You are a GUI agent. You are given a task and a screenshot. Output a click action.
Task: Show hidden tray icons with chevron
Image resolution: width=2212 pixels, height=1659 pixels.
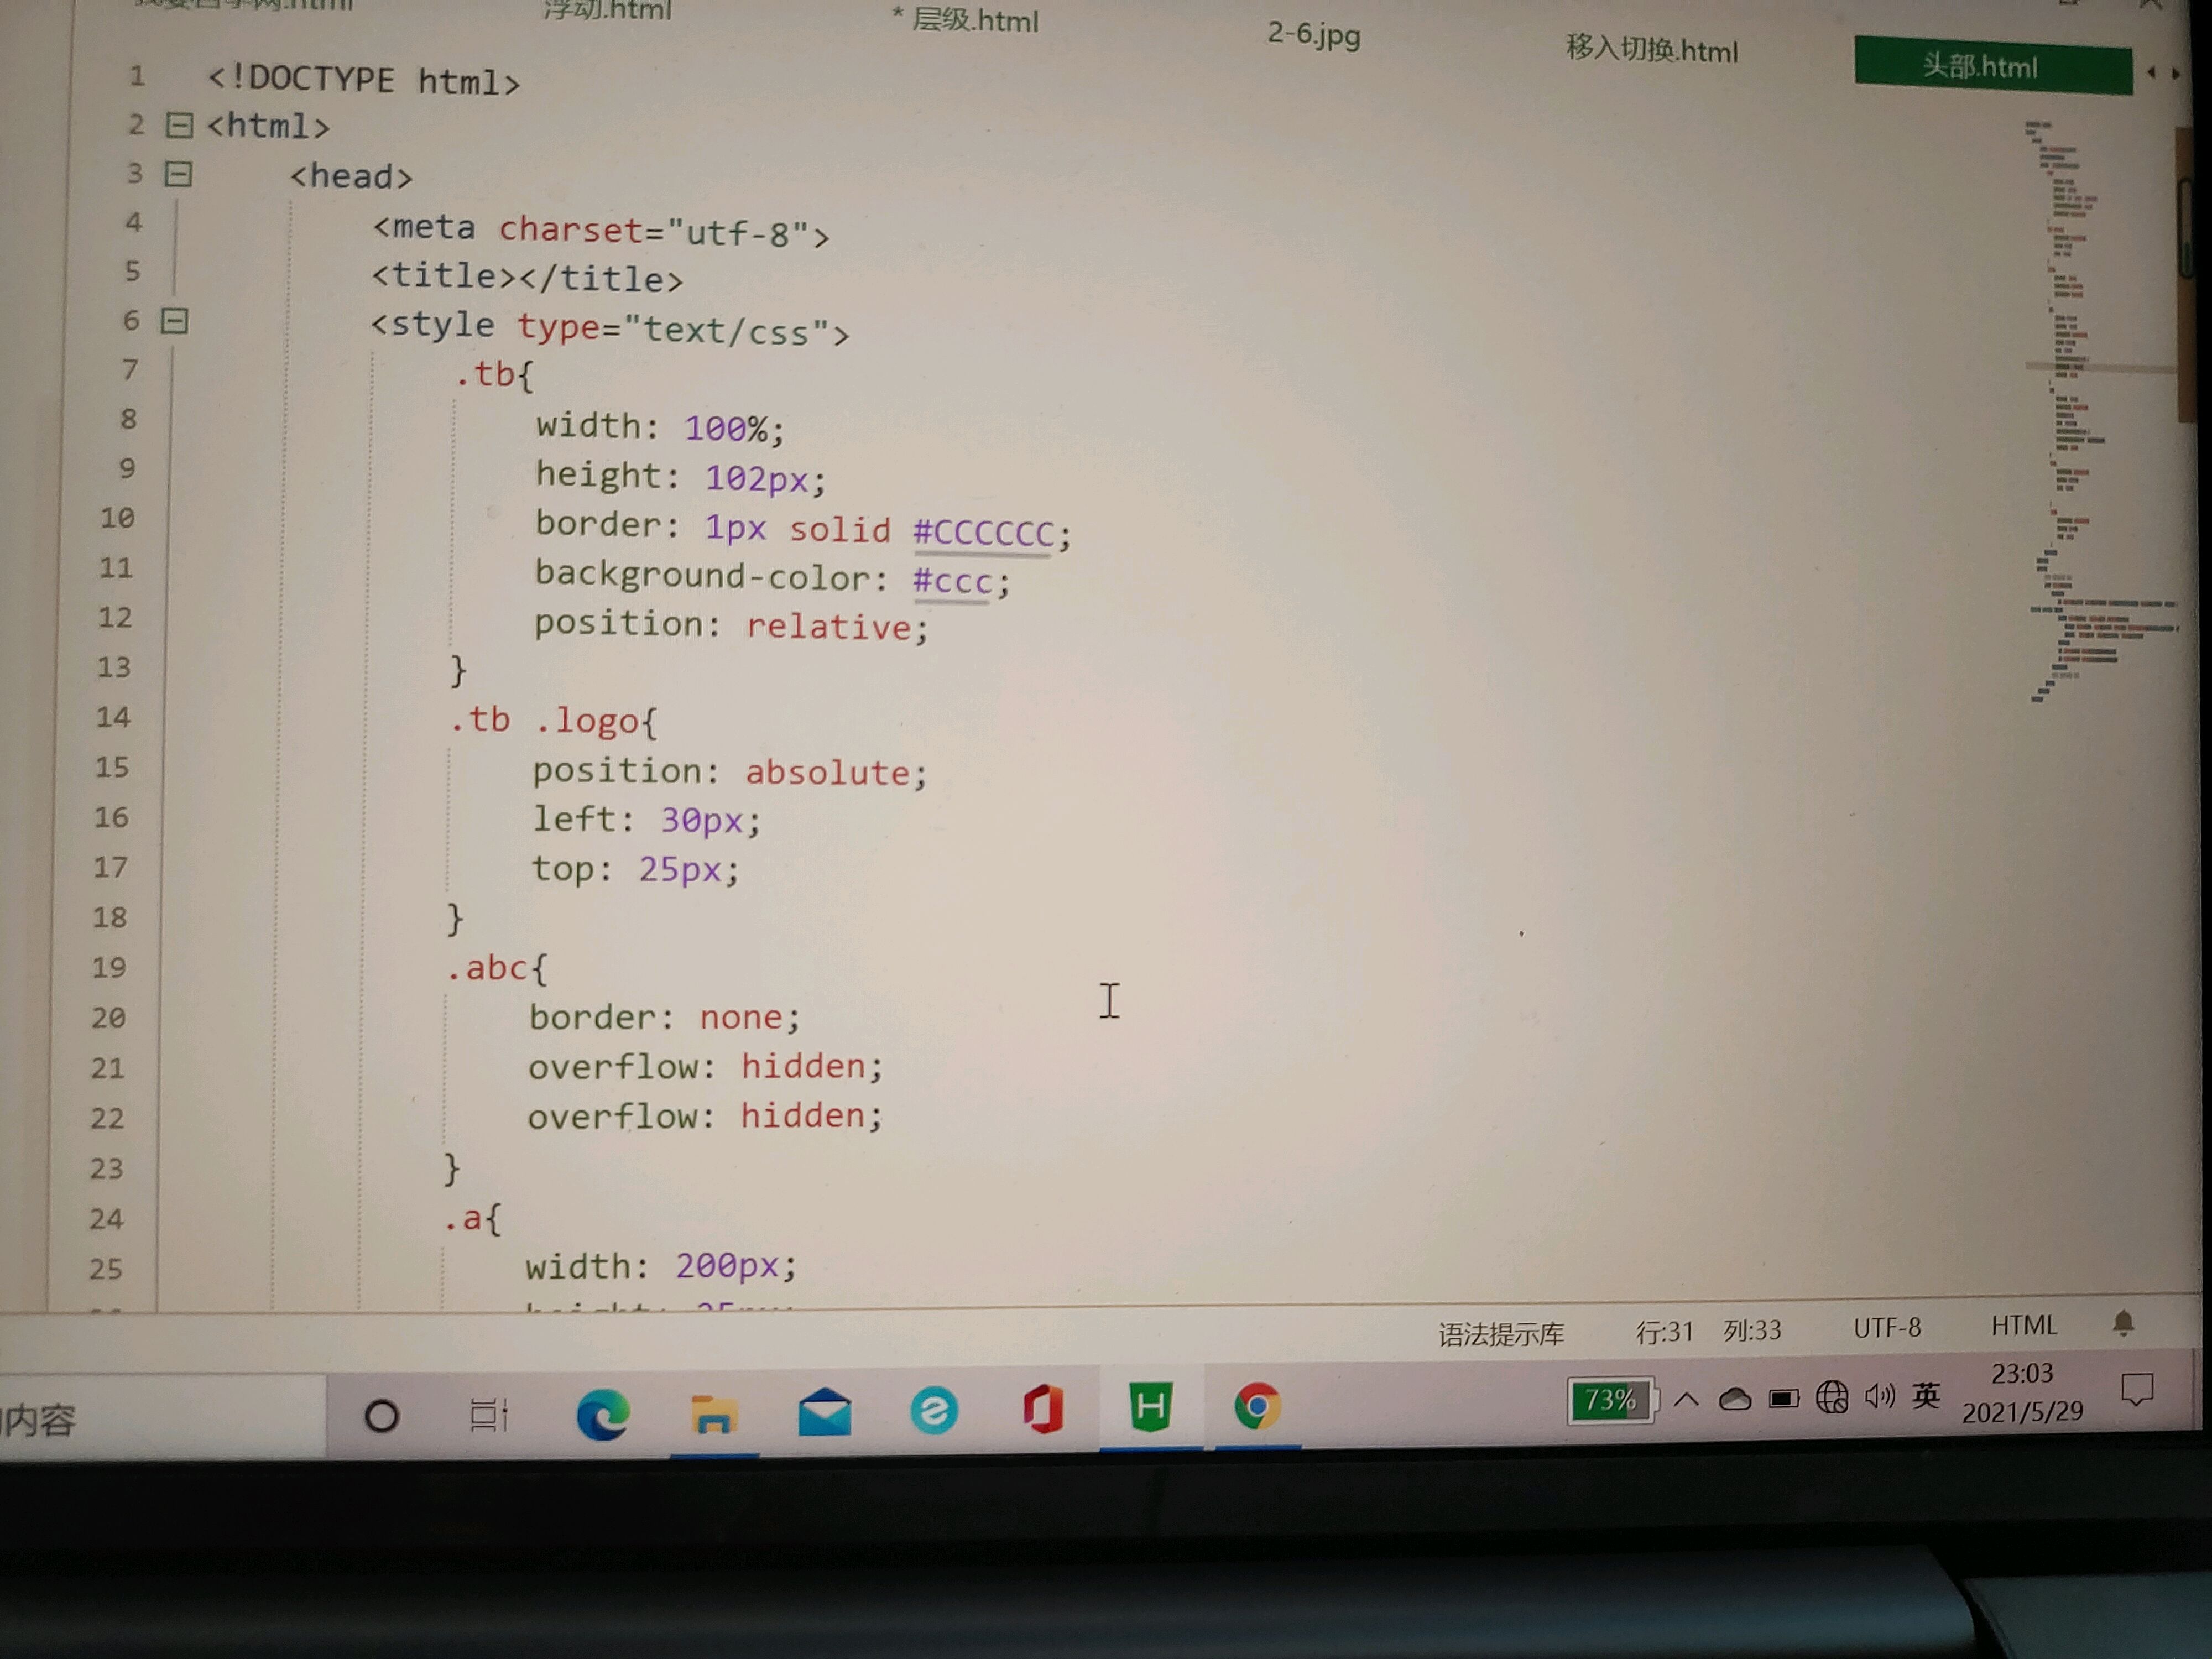[1686, 1398]
